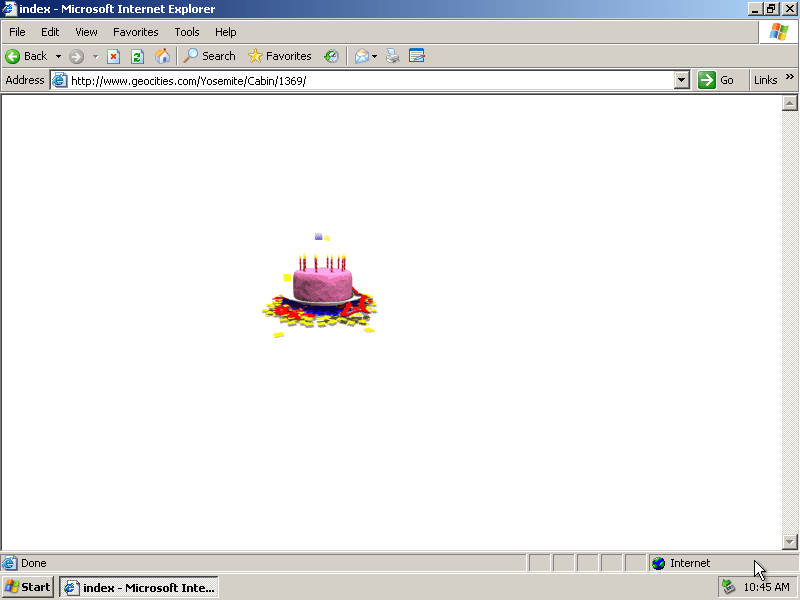Expand the address bar URL dropdown
Screen dimensions: 800x600
[x=682, y=80]
